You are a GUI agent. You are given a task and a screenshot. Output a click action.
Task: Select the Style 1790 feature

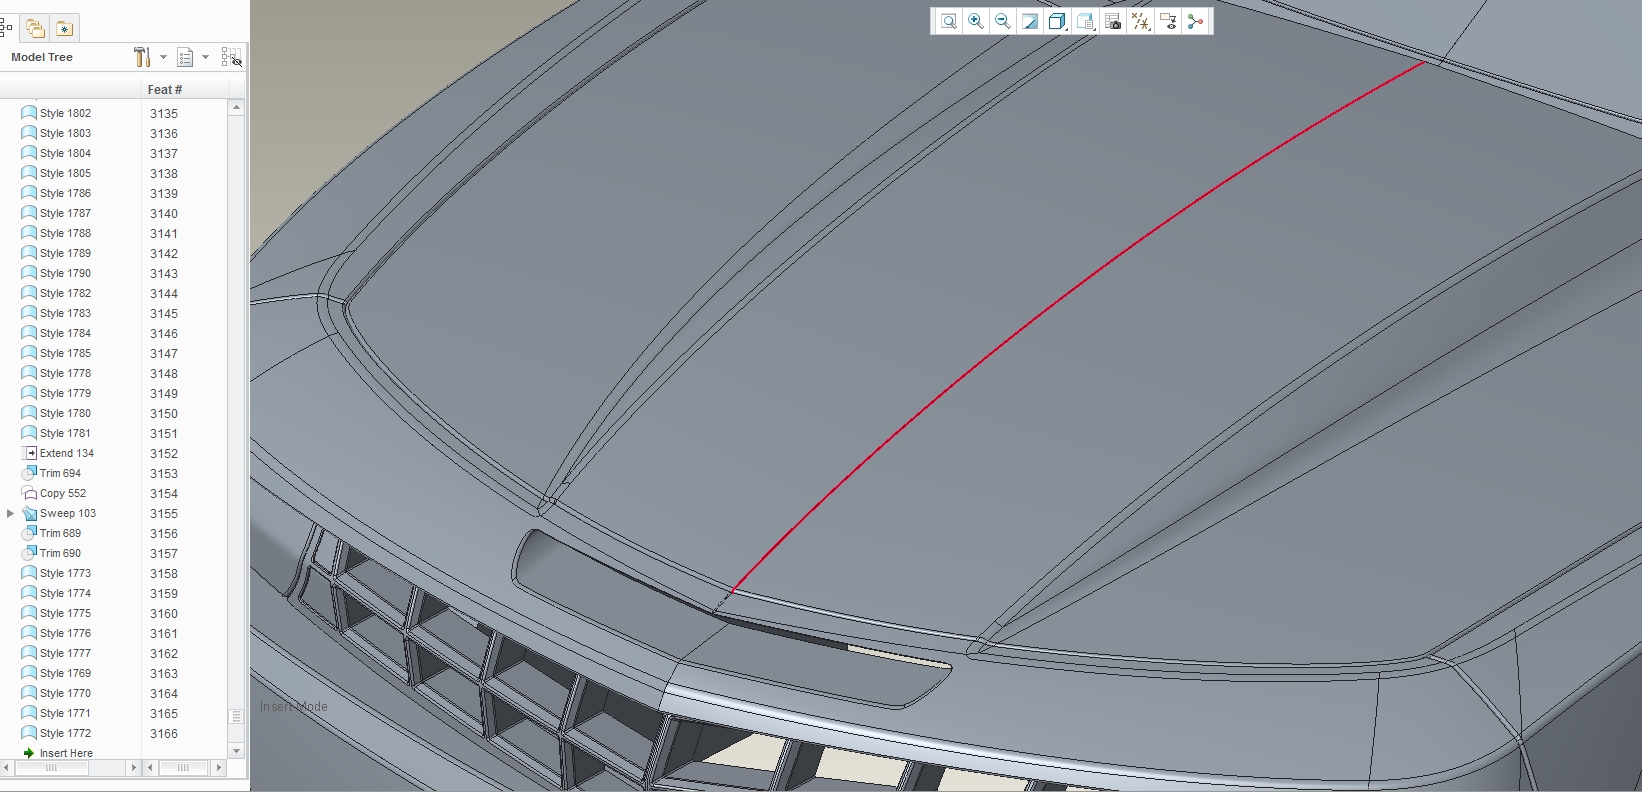65,273
